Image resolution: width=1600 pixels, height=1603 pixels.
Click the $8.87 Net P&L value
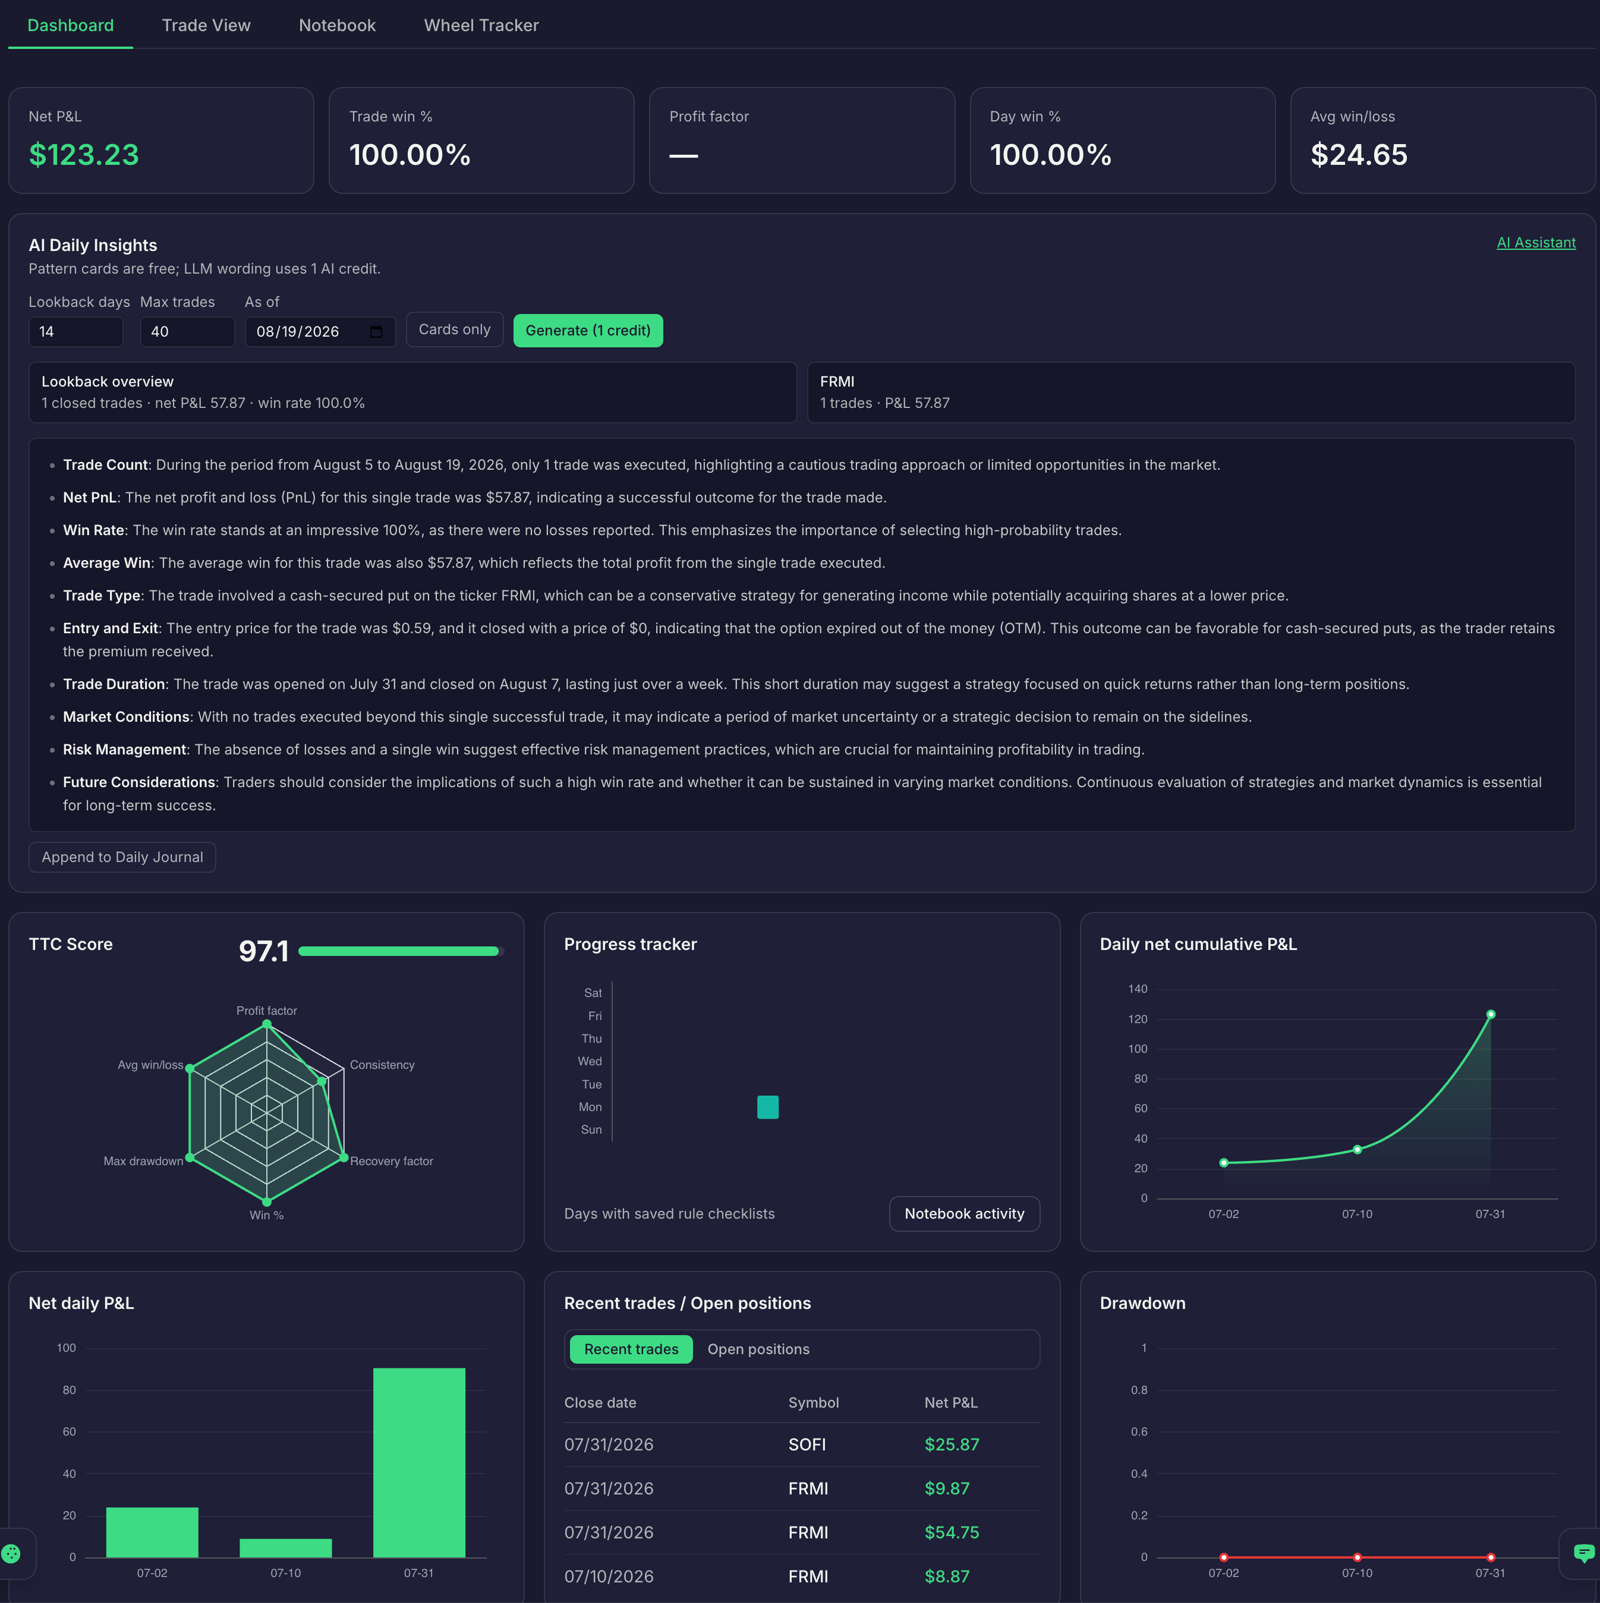pyautogui.click(x=947, y=1576)
